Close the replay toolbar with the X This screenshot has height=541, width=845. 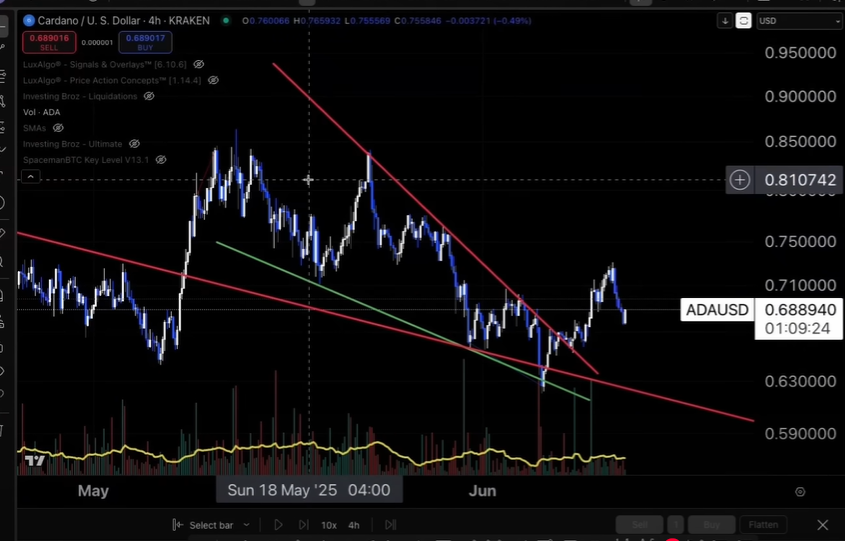point(822,525)
